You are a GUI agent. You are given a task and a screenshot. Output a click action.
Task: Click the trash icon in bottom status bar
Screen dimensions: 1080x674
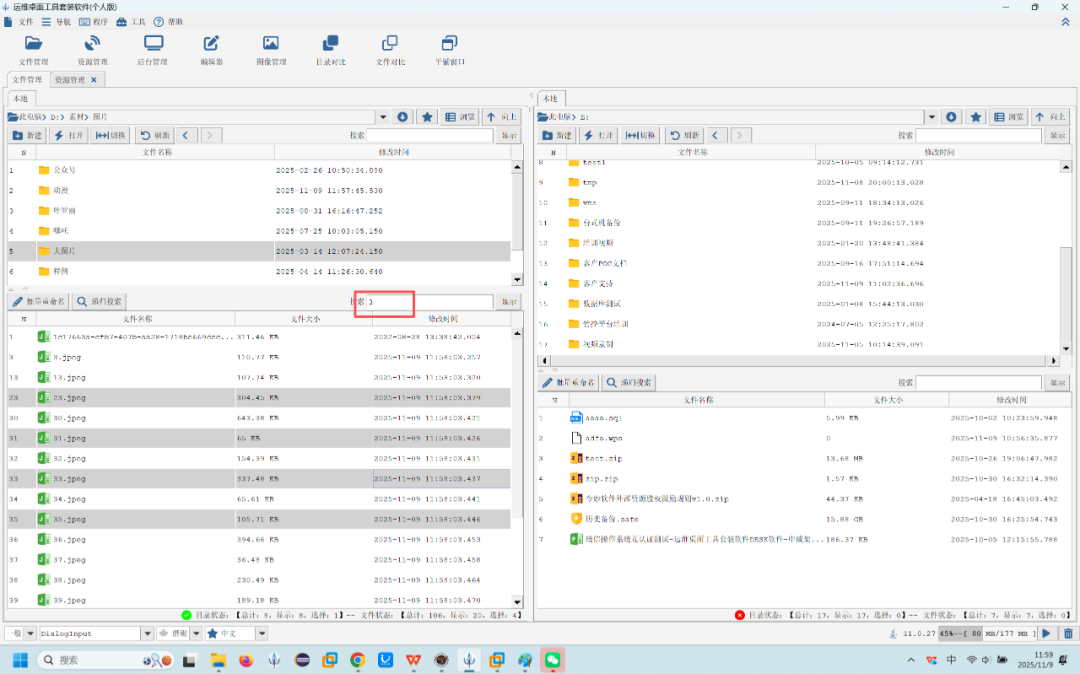click(1068, 633)
